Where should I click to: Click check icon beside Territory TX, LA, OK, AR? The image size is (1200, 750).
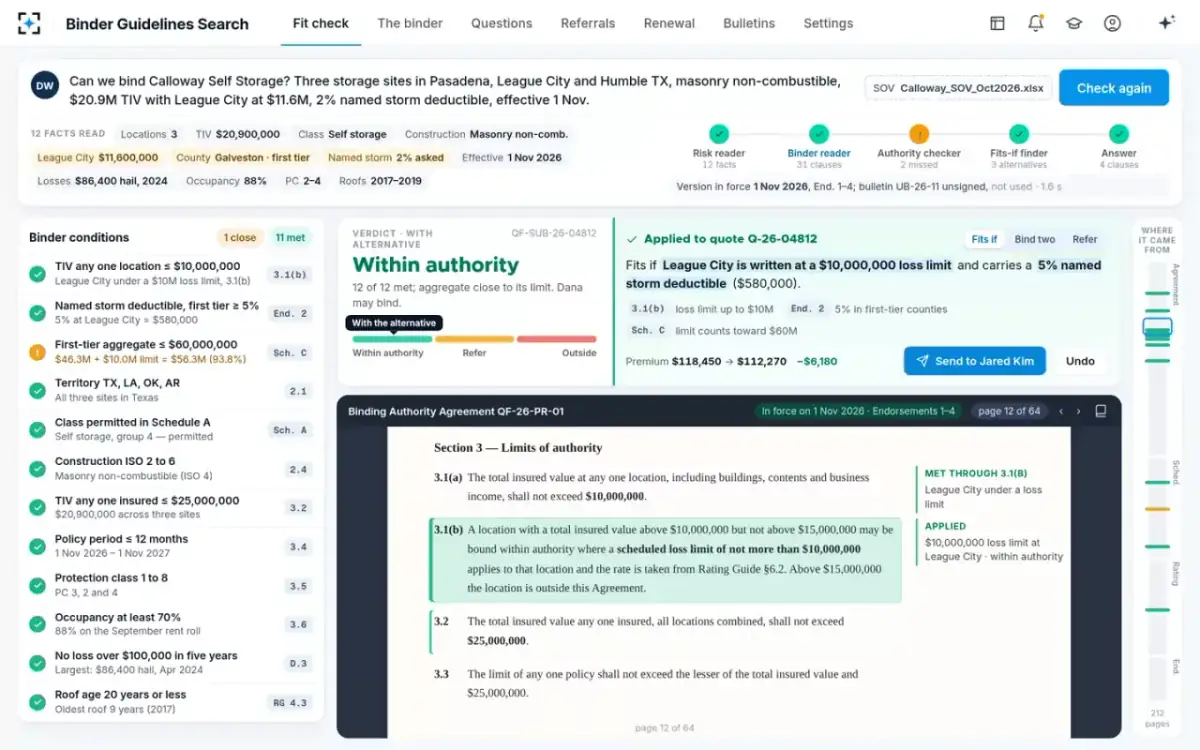[x=37, y=391]
